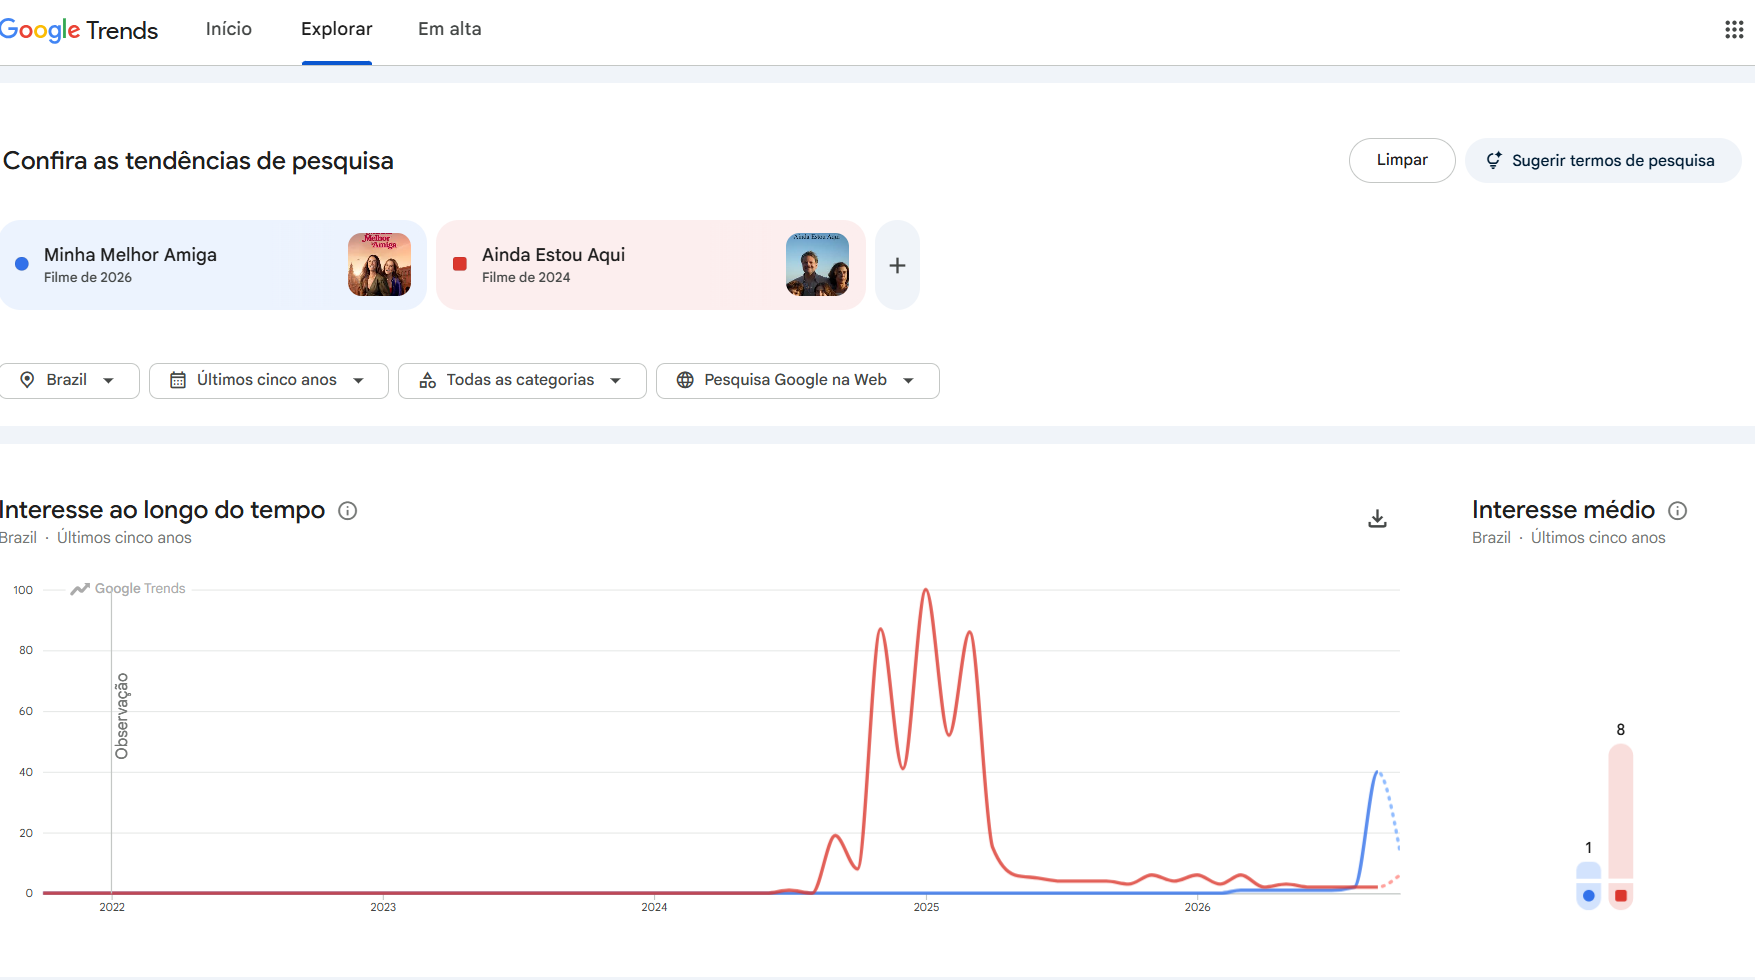The image size is (1755, 980).
Task: Click the 2025 label on the chart axis
Action: click(926, 907)
